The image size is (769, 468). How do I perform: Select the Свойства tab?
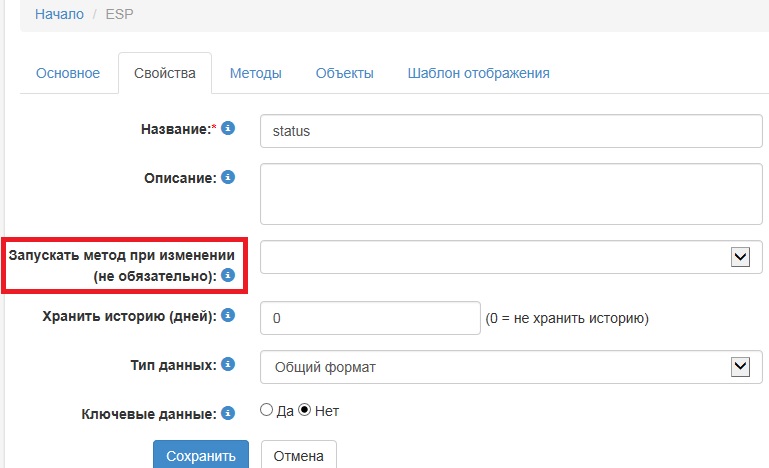pos(165,73)
